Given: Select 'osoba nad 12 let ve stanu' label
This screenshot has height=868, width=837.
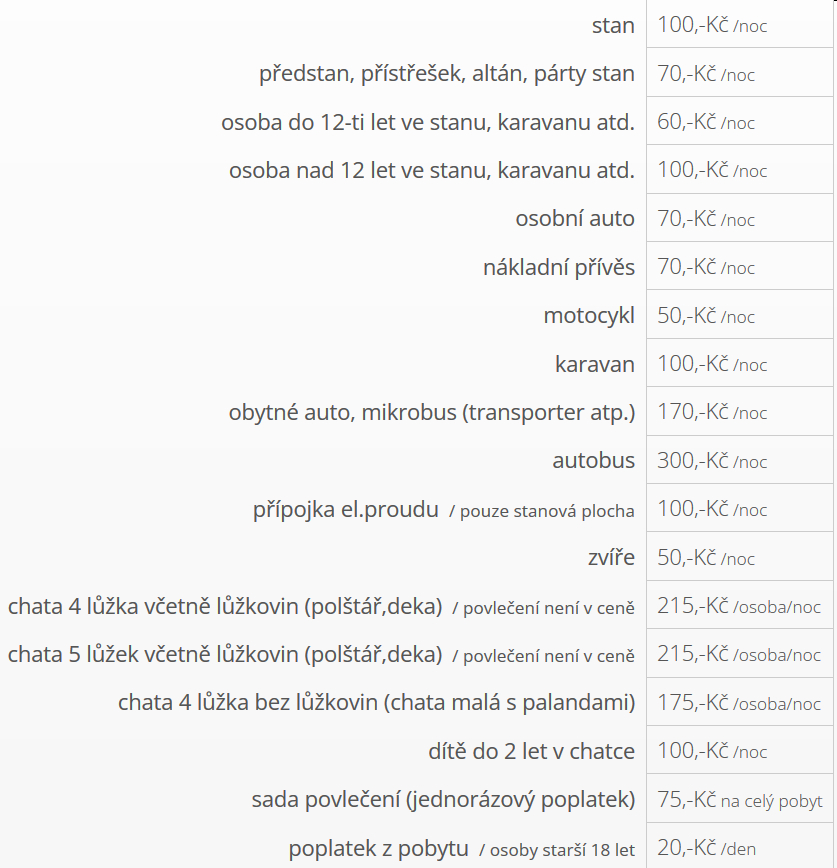Looking at the screenshot, I should click(432, 170).
